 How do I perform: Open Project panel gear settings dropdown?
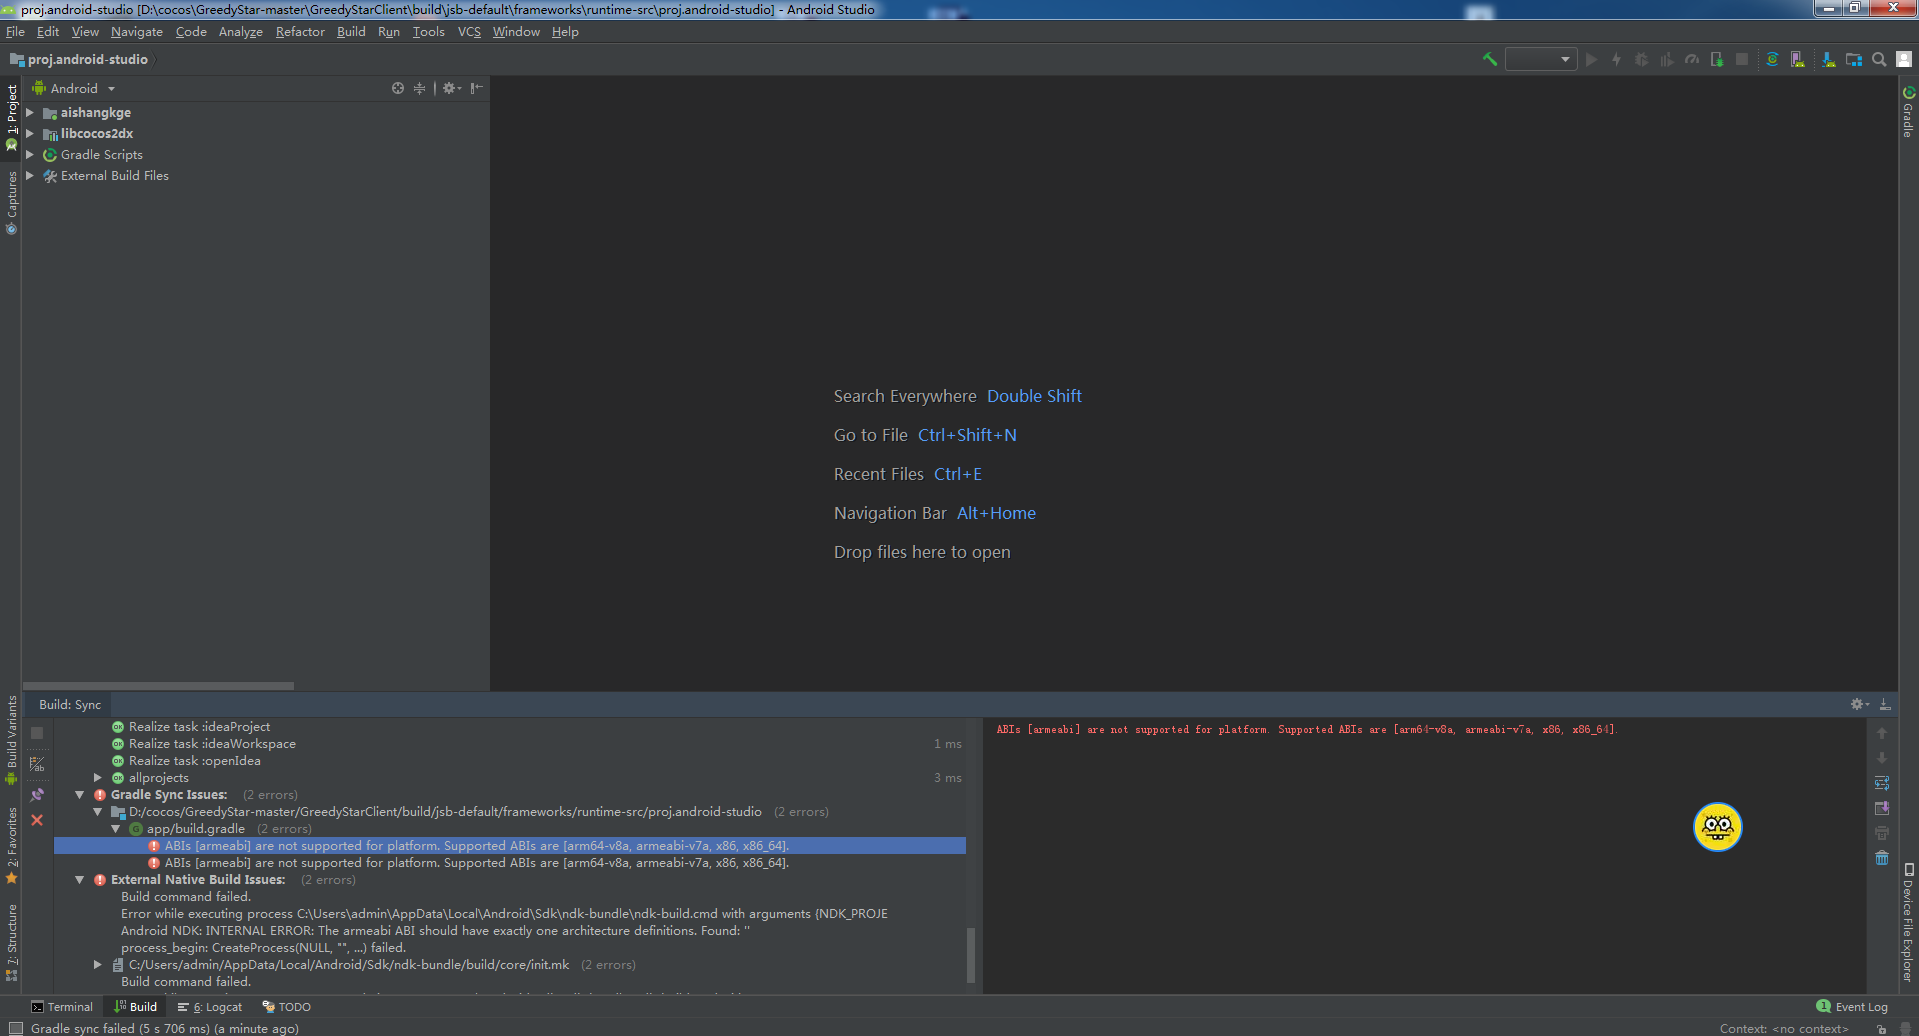click(452, 88)
